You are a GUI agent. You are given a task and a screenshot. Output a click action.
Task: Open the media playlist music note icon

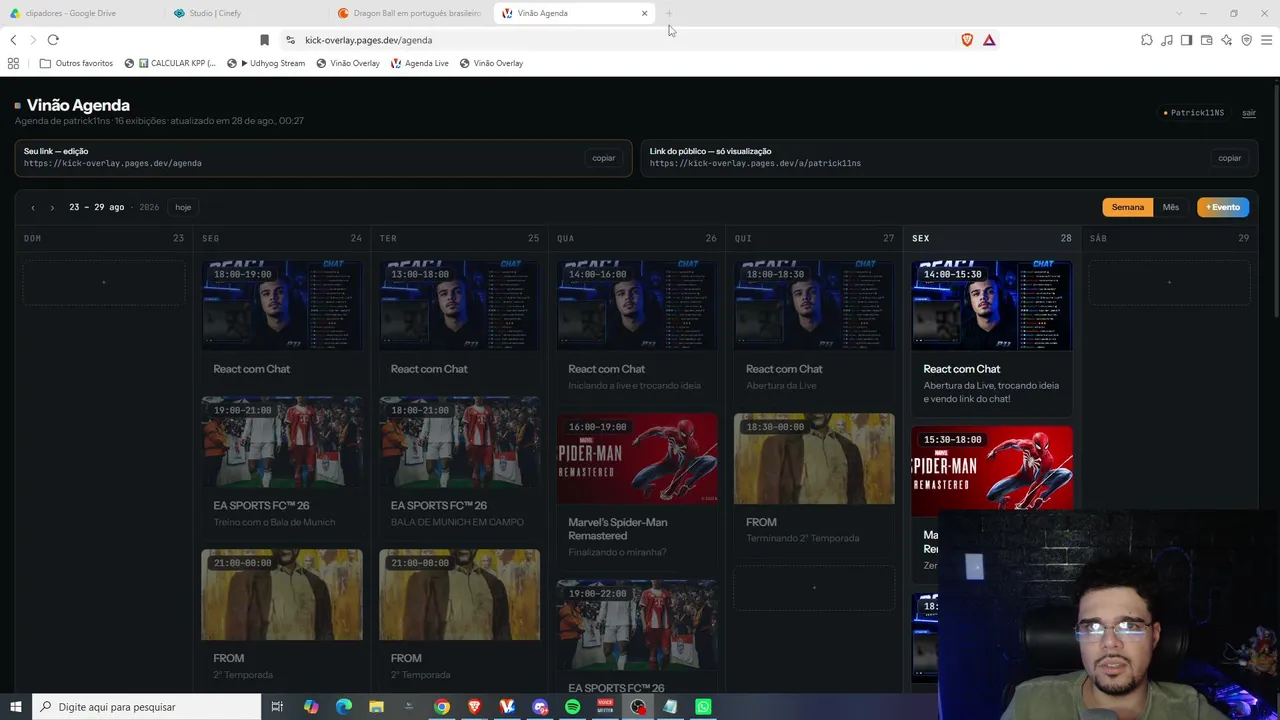(1167, 40)
